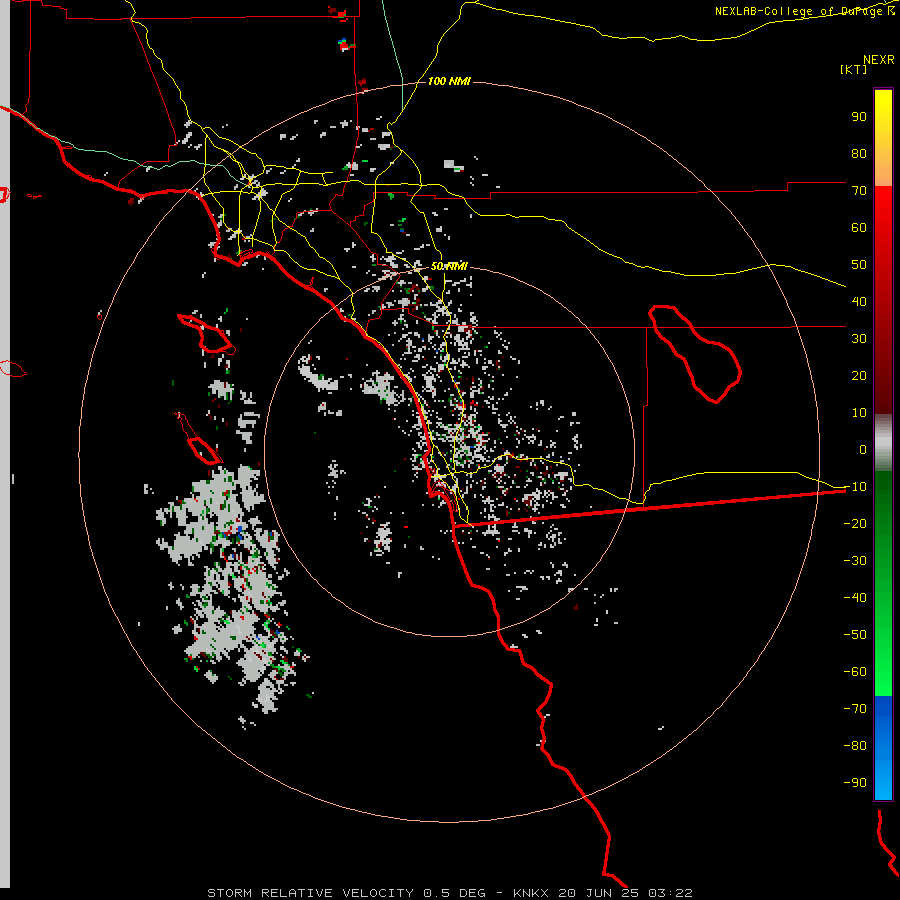Click the positive 70 scale label
The image size is (900, 900).
click(859, 191)
